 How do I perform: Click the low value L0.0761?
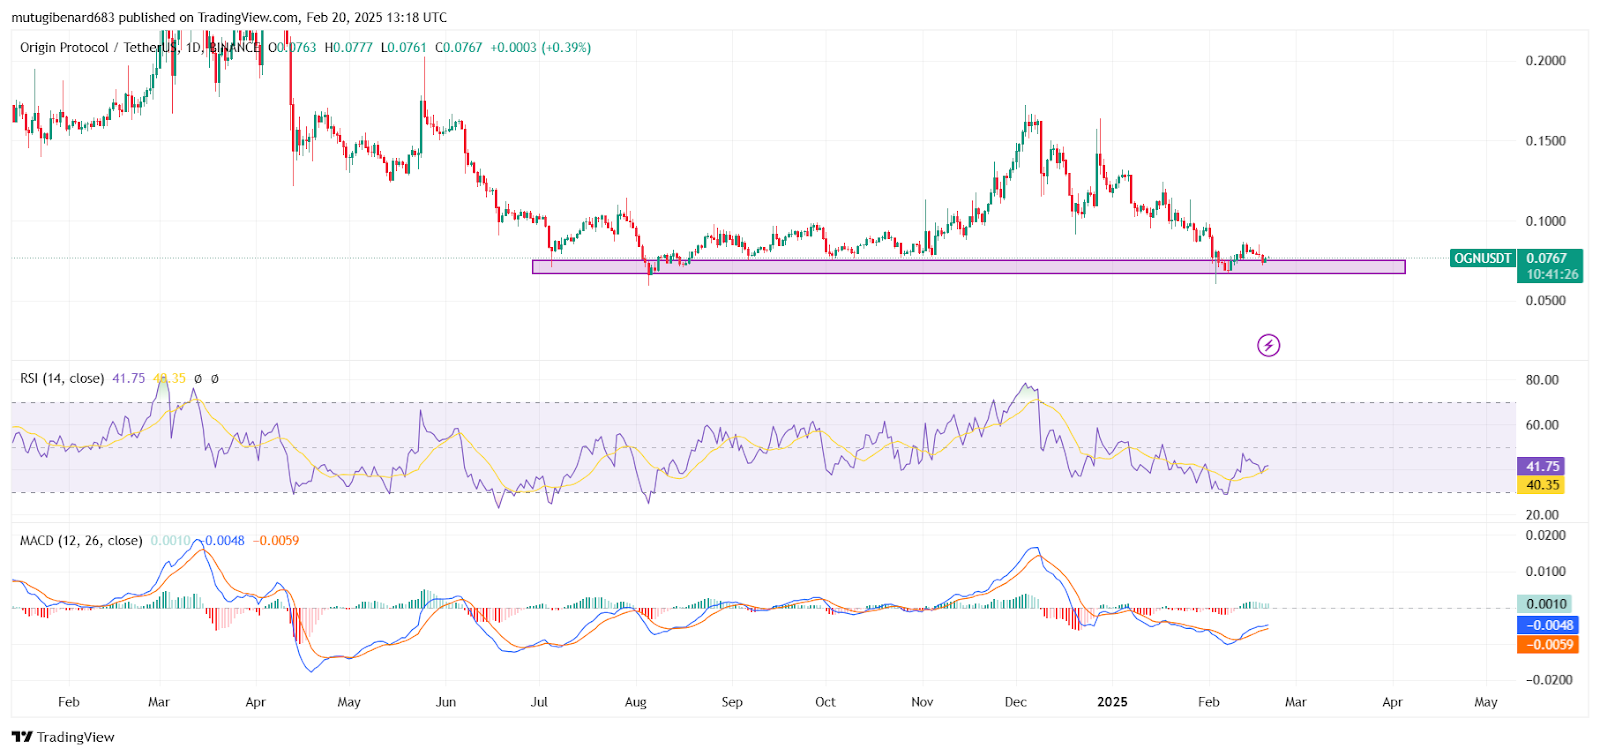click(404, 48)
